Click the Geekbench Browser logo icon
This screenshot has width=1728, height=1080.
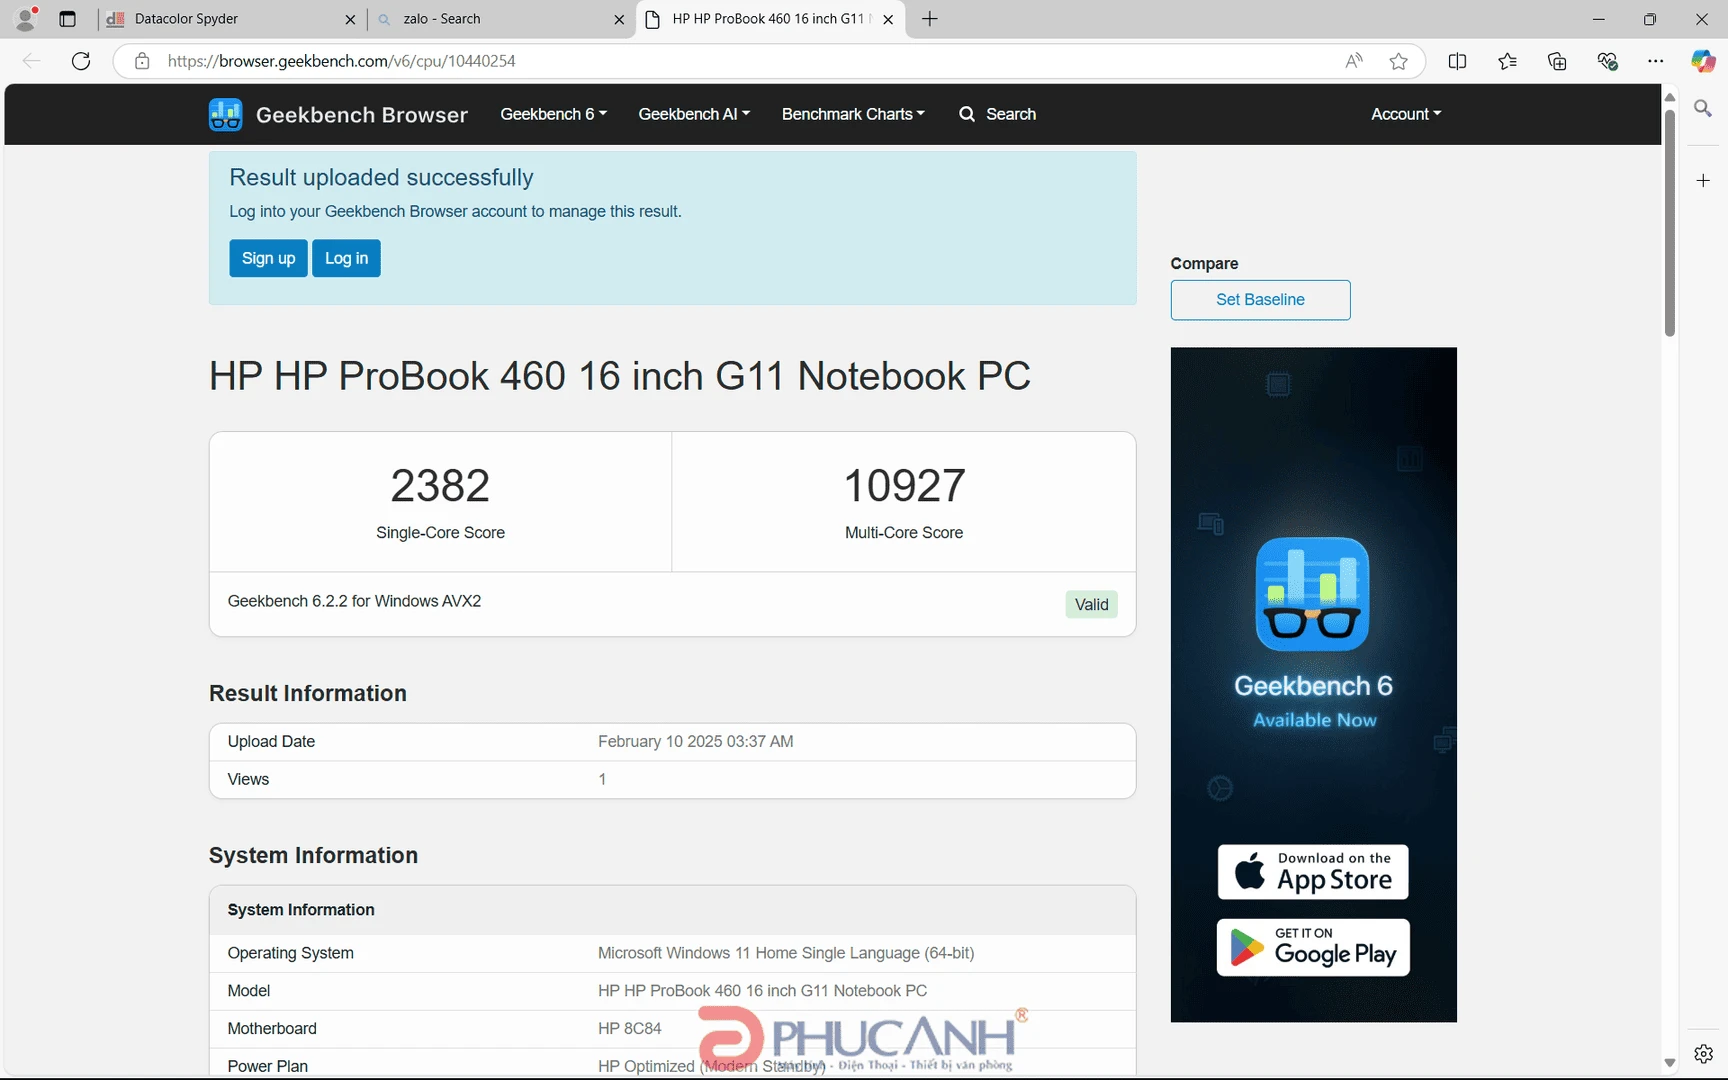point(225,114)
